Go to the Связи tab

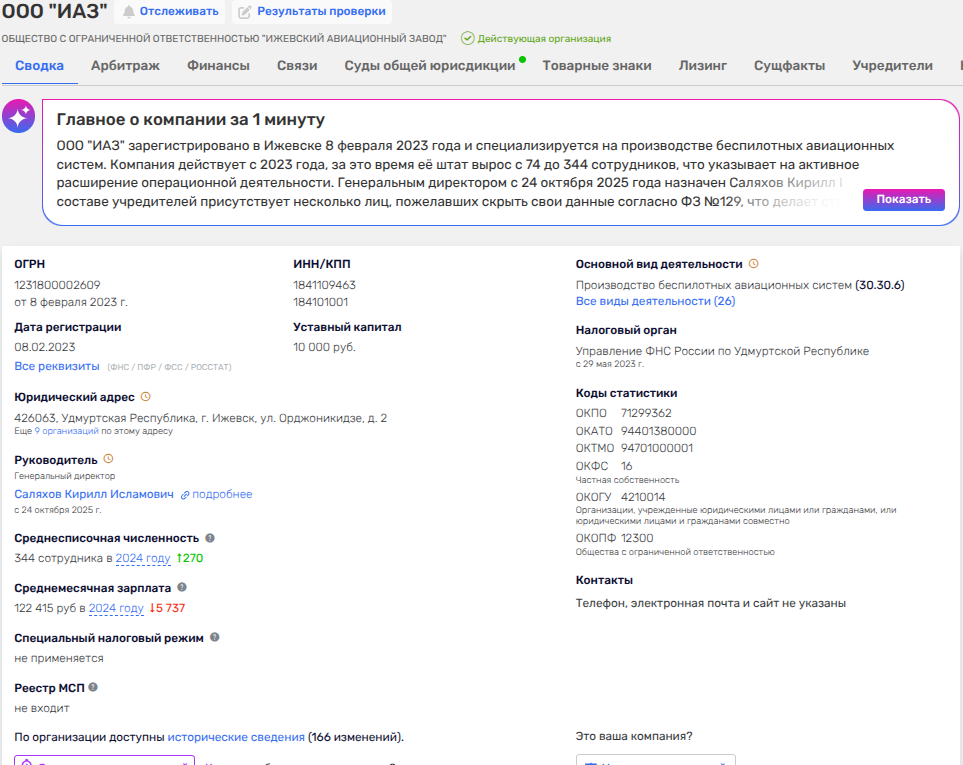[297, 66]
